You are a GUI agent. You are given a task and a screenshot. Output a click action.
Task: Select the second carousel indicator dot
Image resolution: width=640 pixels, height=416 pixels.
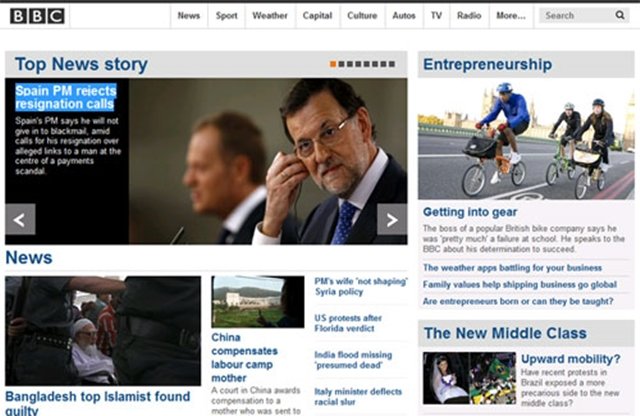coord(342,64)
